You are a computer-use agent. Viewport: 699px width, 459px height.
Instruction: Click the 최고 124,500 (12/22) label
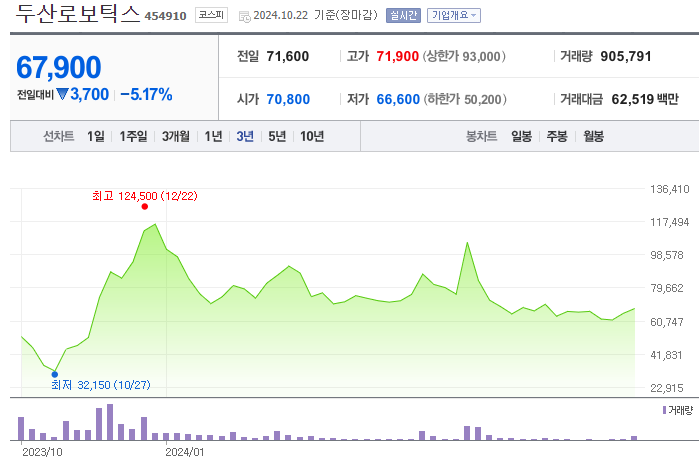pyautogui.click(x=145, y=196)
